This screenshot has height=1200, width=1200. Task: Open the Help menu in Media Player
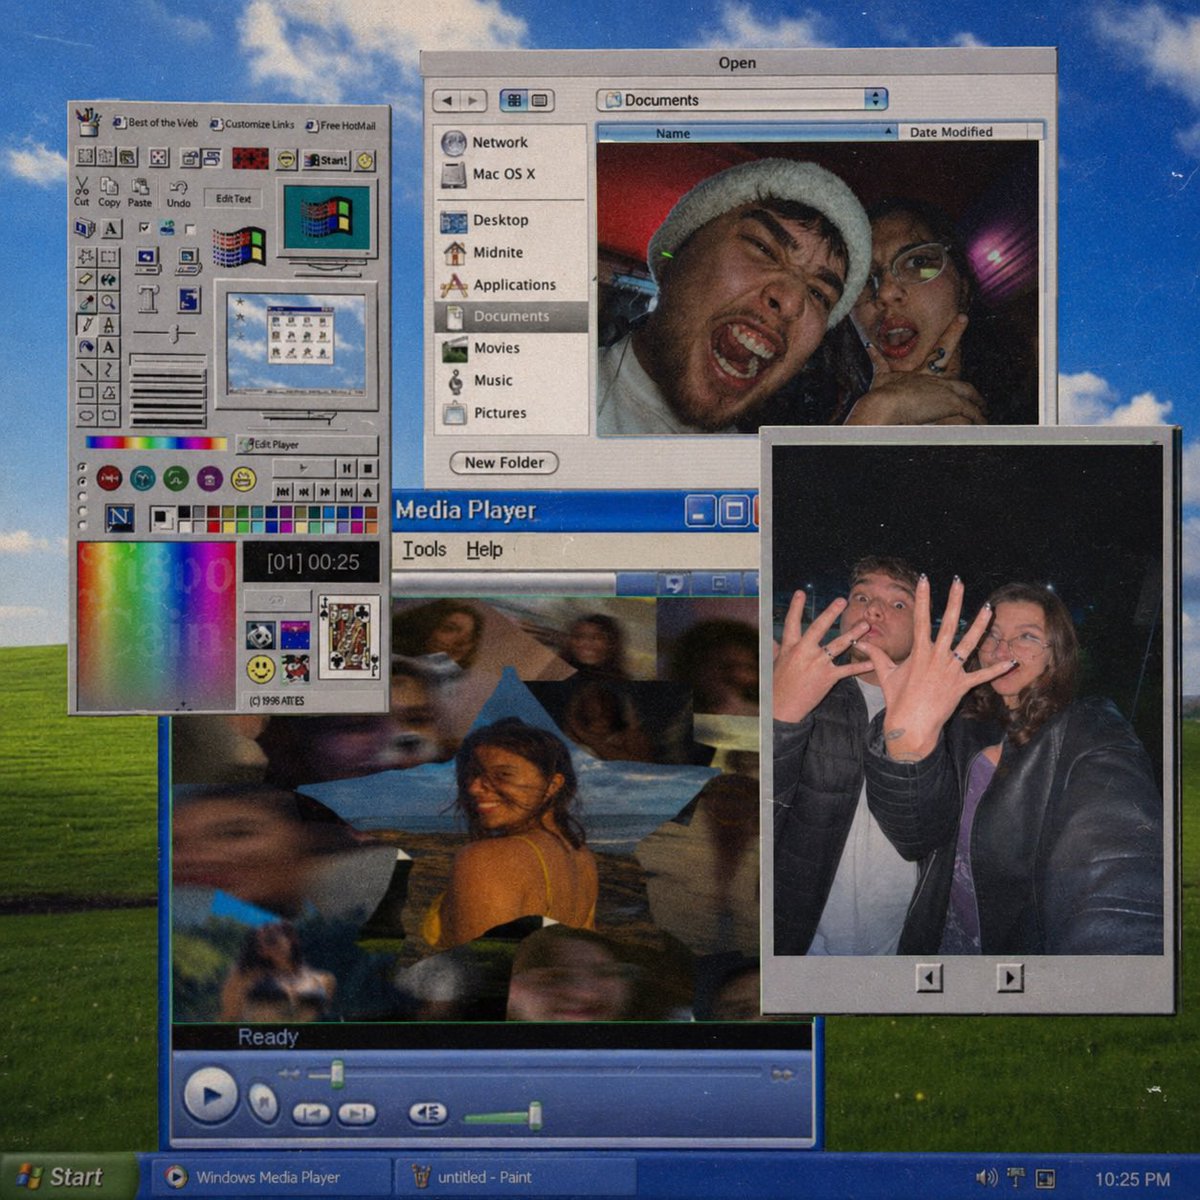tap(484, 549)
